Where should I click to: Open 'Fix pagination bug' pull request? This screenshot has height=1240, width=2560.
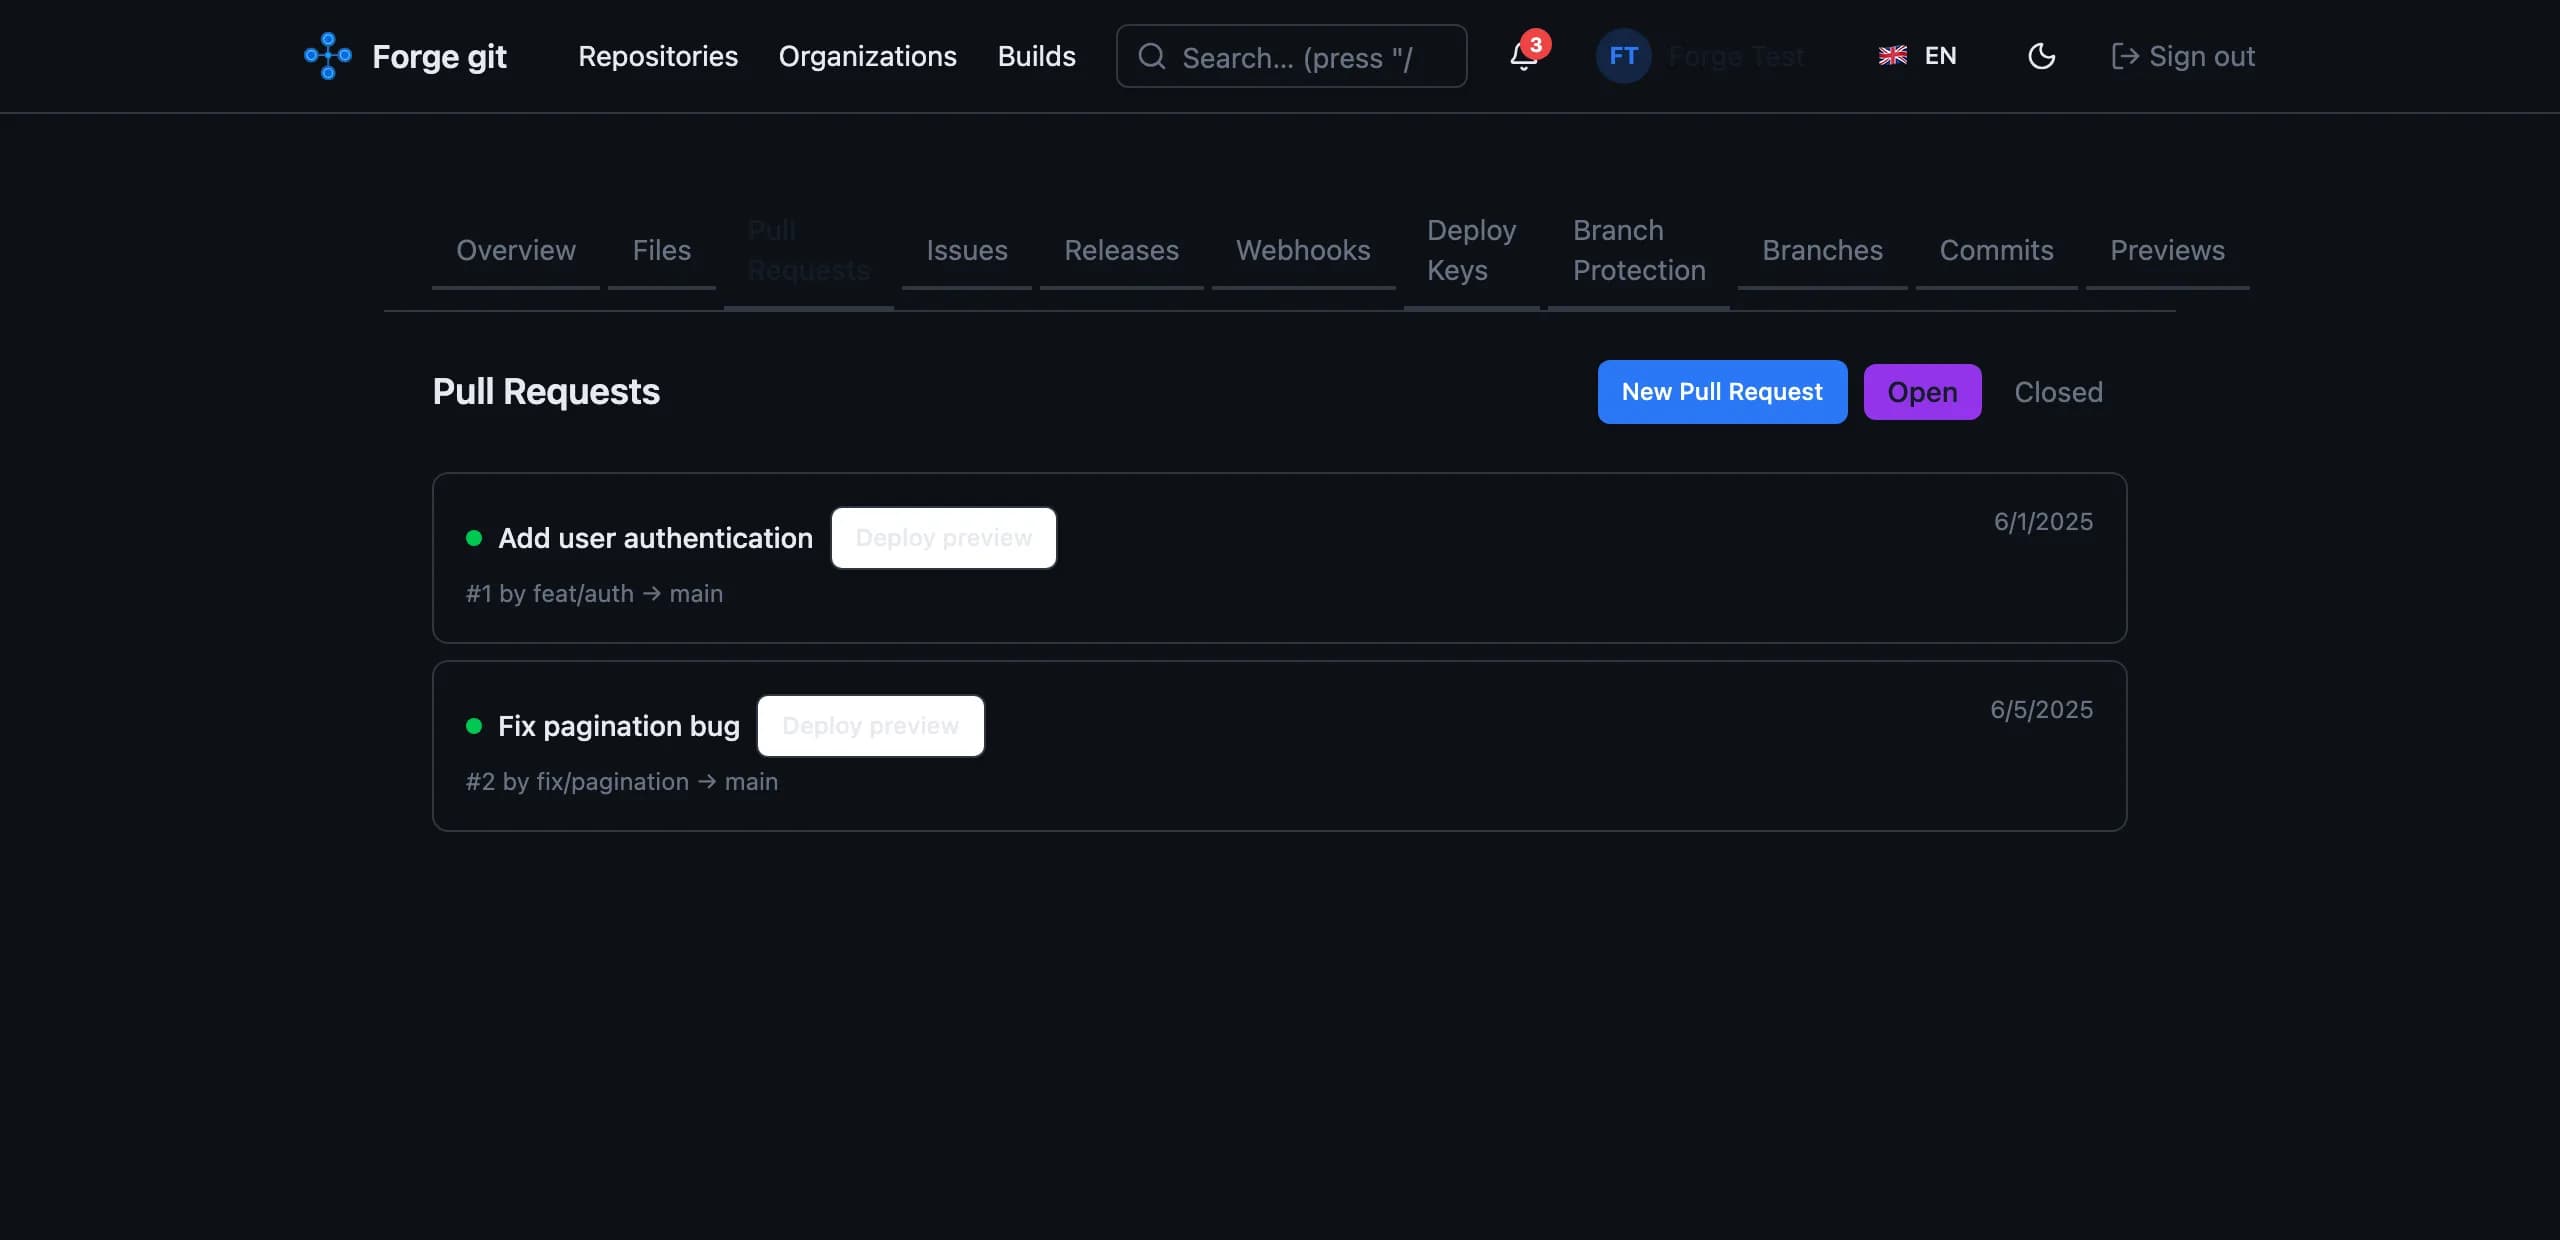(618, 726)
